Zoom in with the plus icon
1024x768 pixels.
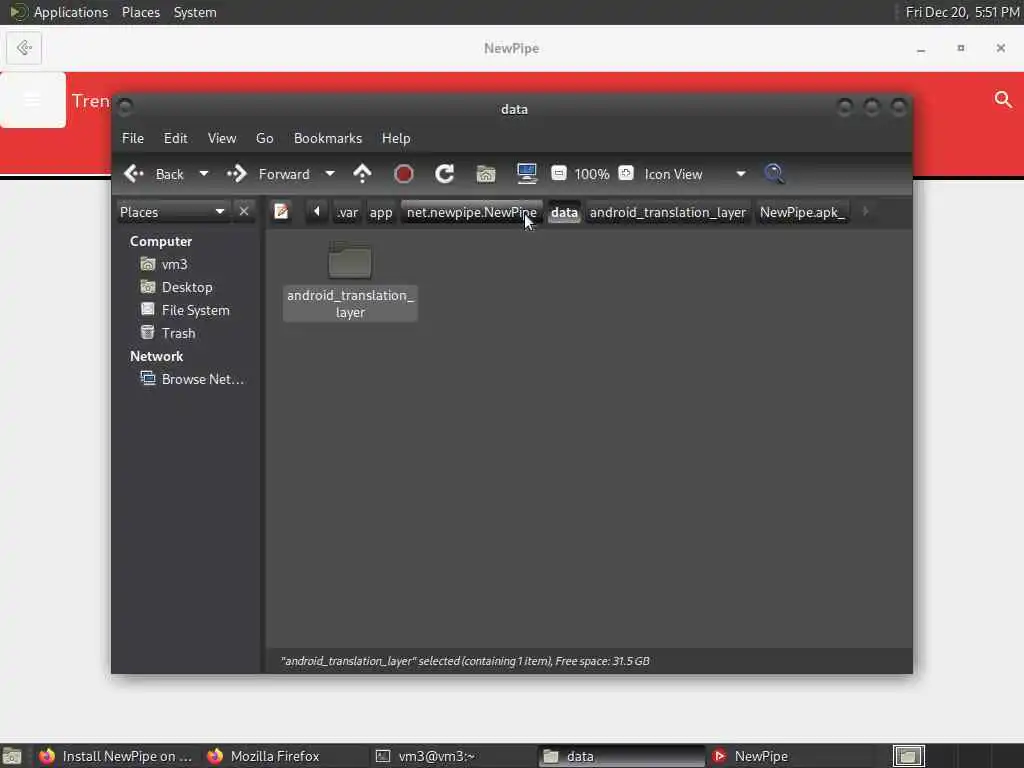[626, 173]
